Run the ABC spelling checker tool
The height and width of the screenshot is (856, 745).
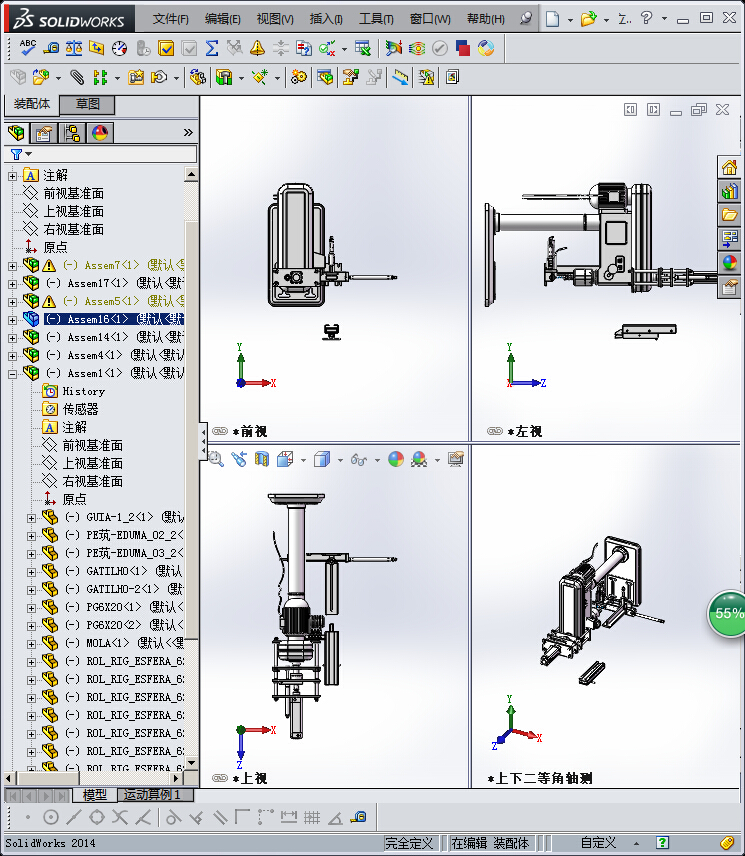[x=27, y=48]
